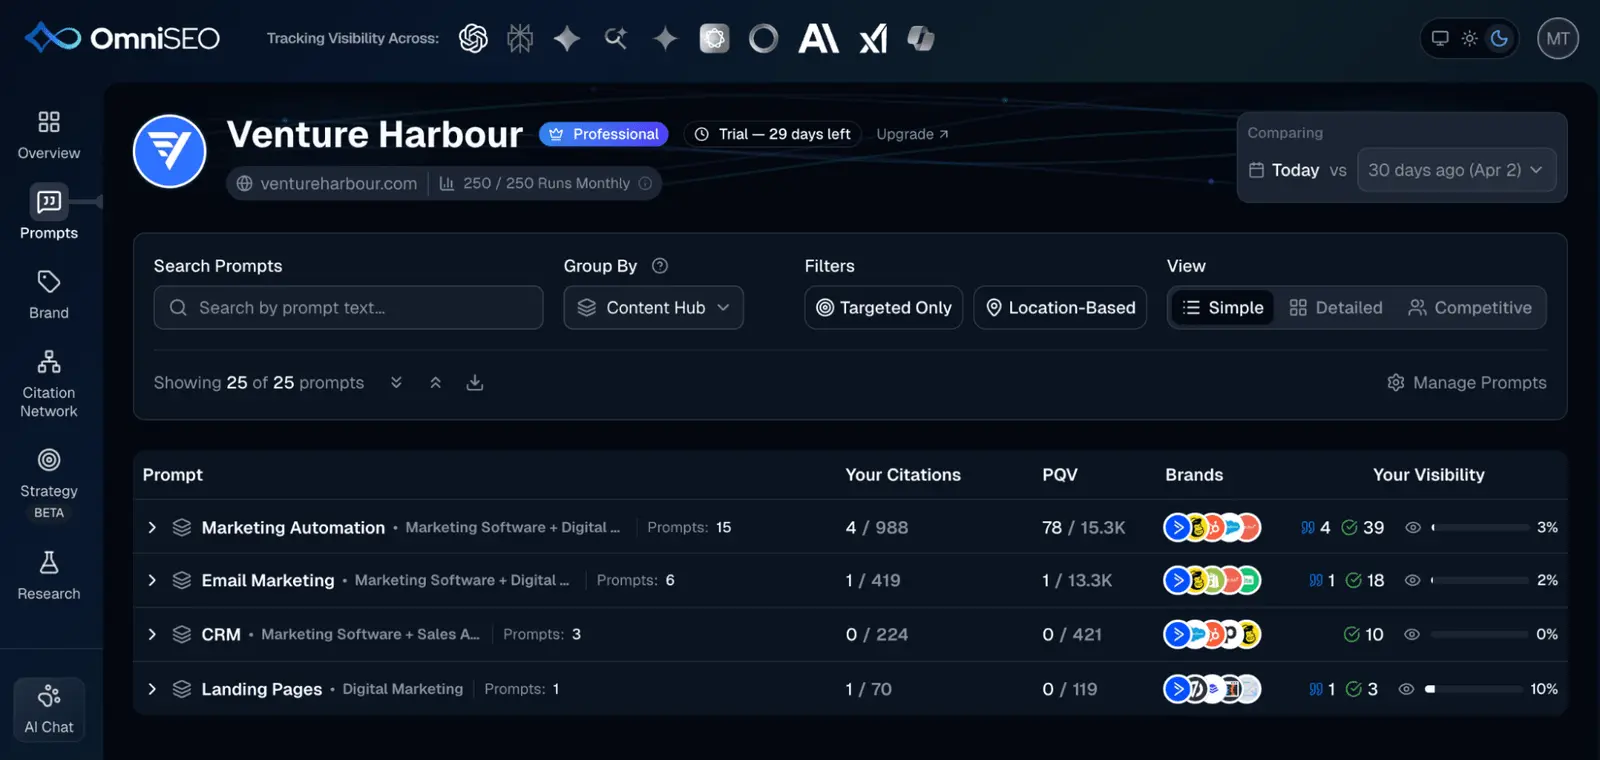This screenshot has height=760, width=1600.
Task: Expand the Landing Pages row
Action: (152, 689)
